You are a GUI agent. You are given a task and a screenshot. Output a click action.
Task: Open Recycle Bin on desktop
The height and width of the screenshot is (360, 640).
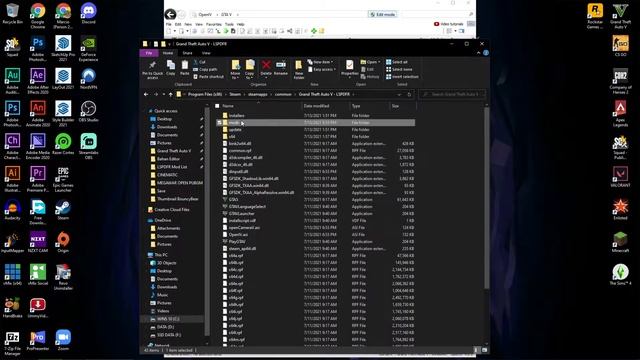(x=12, y=13)
